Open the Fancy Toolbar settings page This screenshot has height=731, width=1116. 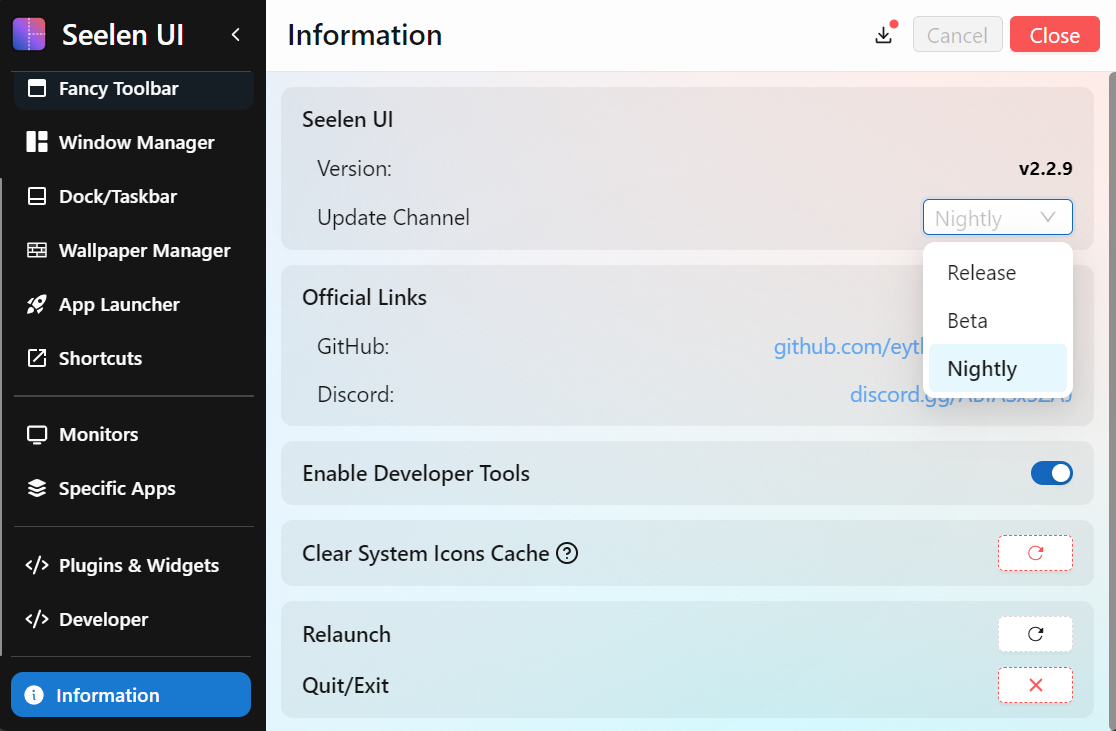coord(133,89)
